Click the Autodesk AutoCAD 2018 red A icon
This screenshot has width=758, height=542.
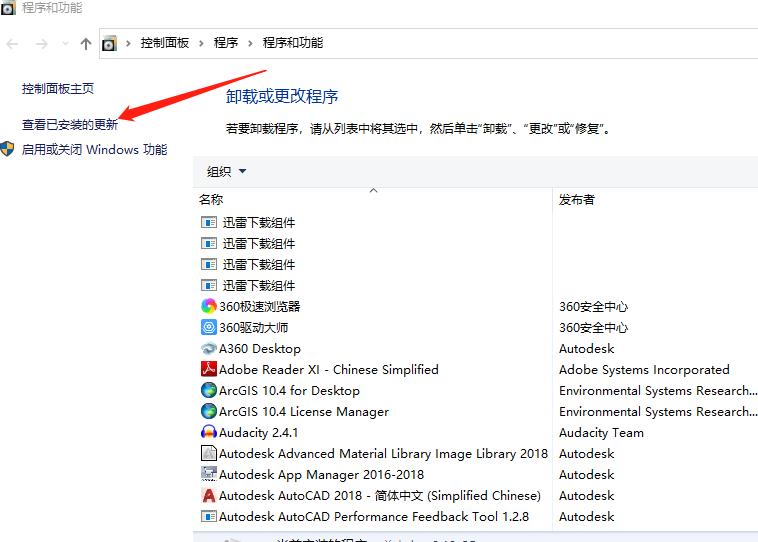208,495
